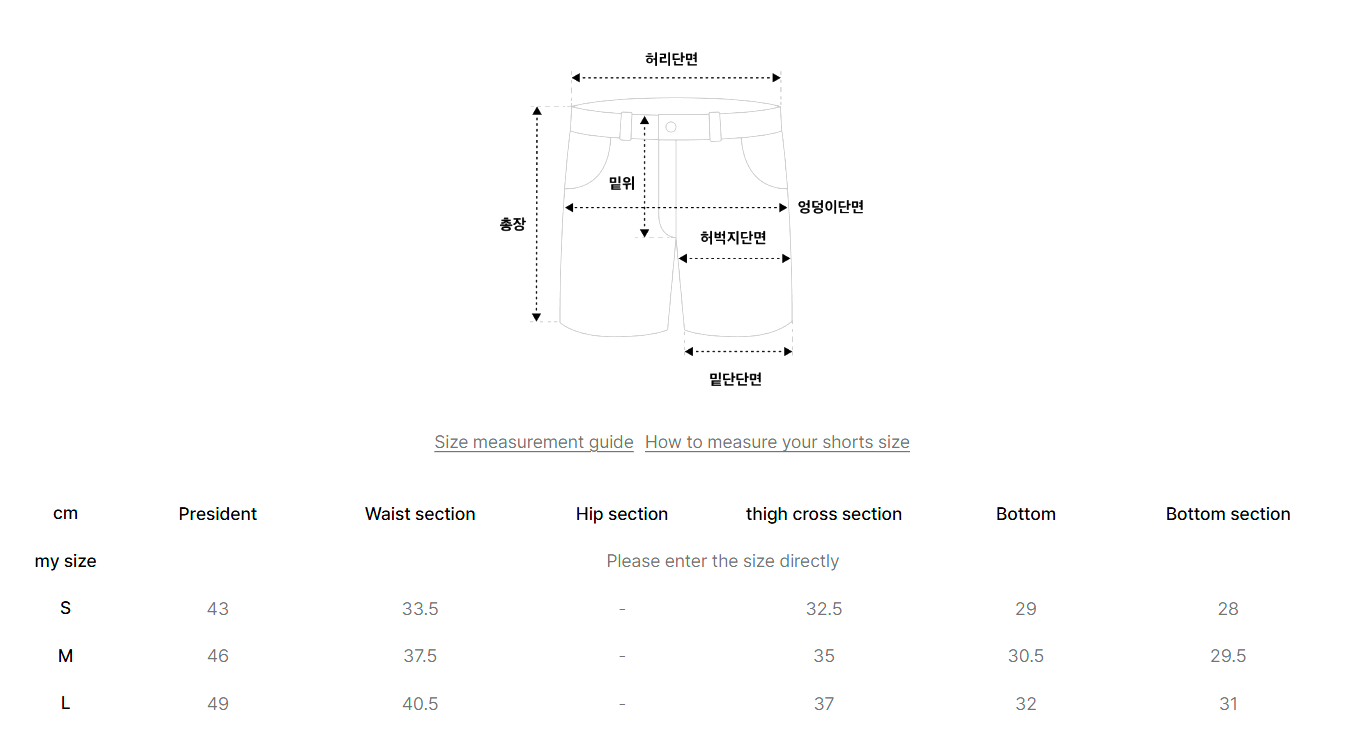
Task: Click the Waist section column header
Action: [x=420, y=514]
